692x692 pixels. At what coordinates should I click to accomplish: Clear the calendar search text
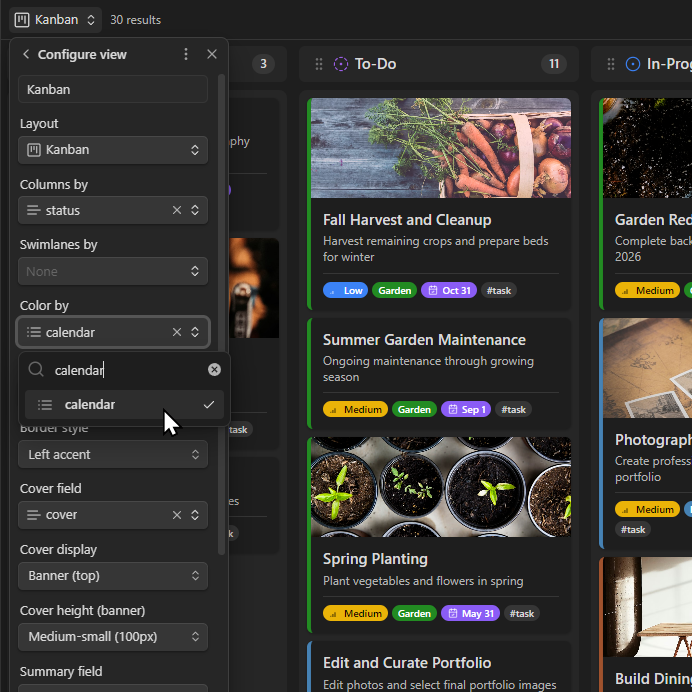pyautogui.click(x=214, y=370)
